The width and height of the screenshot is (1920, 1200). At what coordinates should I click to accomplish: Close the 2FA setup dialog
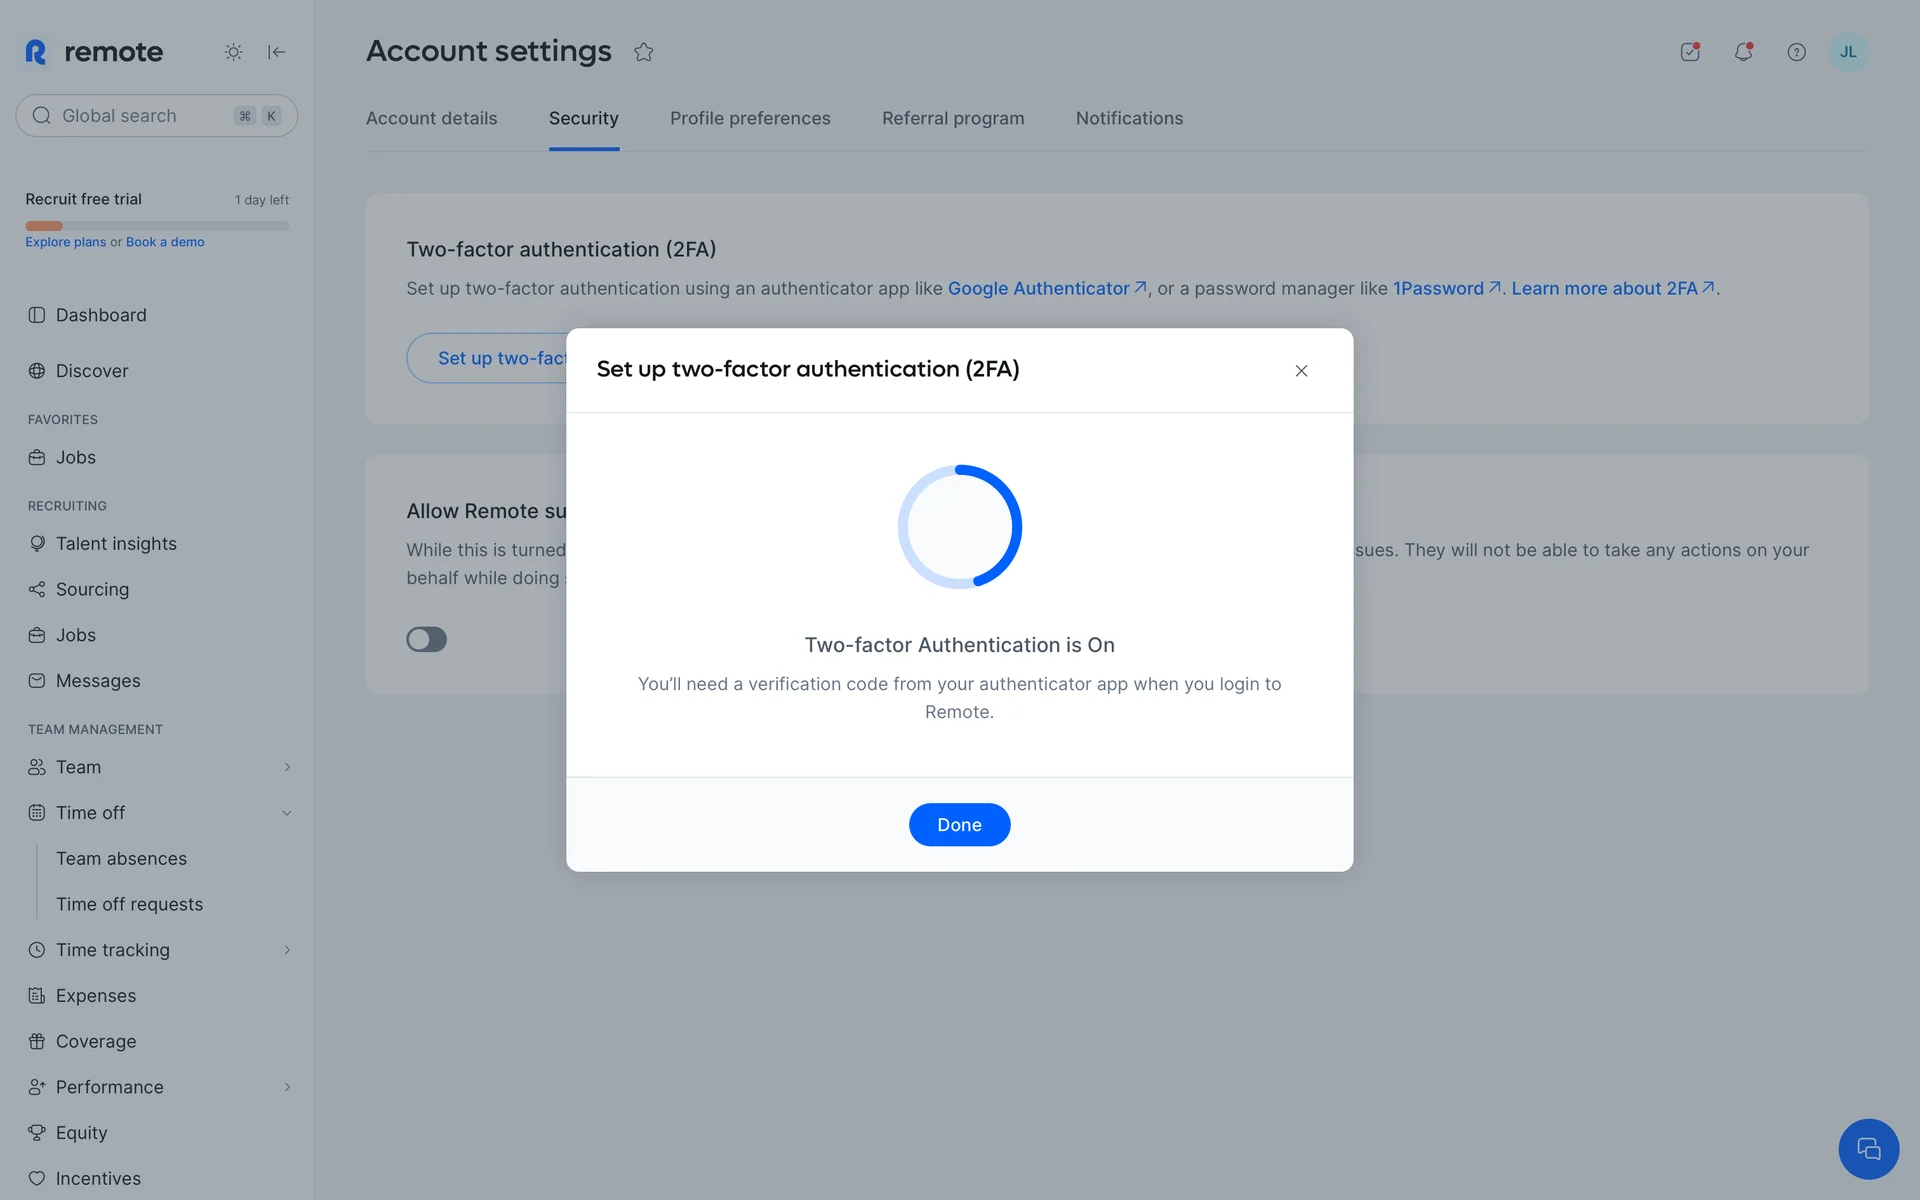pos(1301,371)
